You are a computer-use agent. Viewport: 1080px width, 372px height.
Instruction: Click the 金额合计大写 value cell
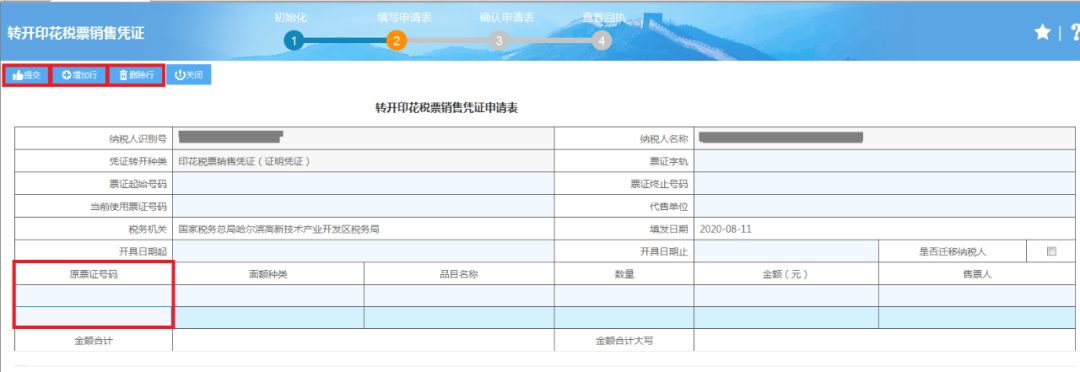point(885,340)
